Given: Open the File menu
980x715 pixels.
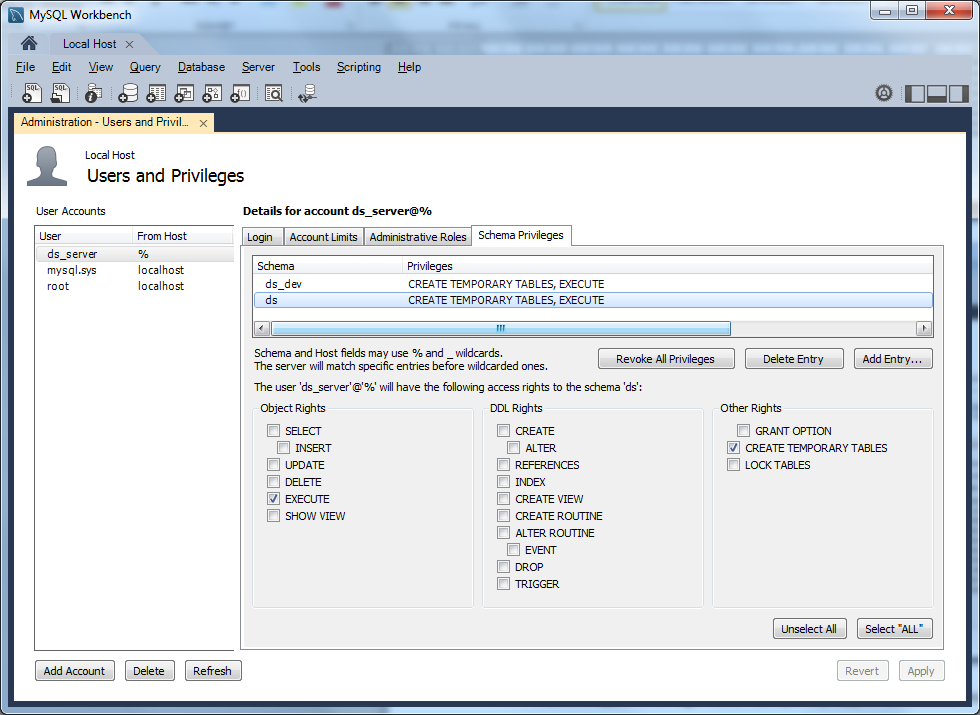Looking at the screenshot, I should [26, 67].
